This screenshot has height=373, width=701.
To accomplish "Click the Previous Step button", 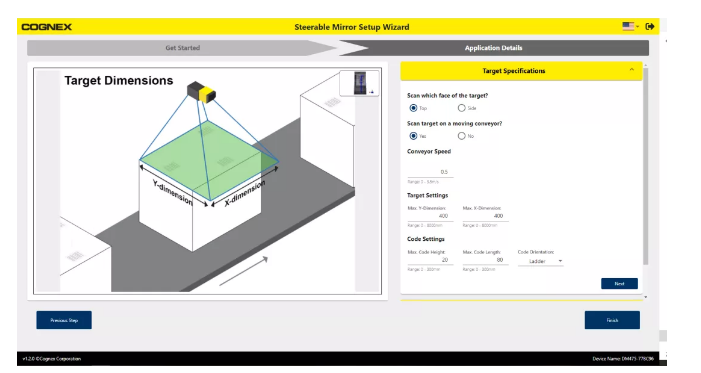I will pos(64,320).
